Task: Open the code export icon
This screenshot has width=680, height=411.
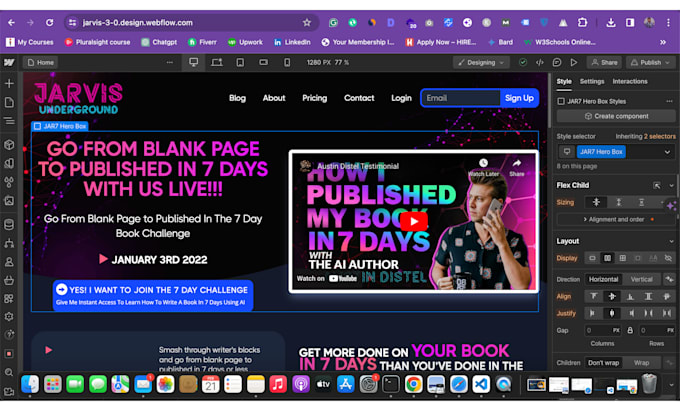Action: tap(539, 62)
